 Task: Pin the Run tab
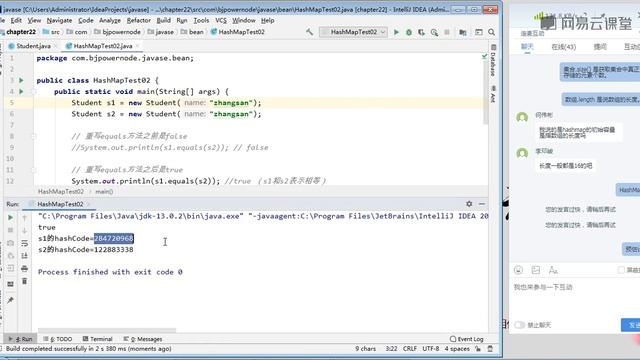[x=11, y=300]
